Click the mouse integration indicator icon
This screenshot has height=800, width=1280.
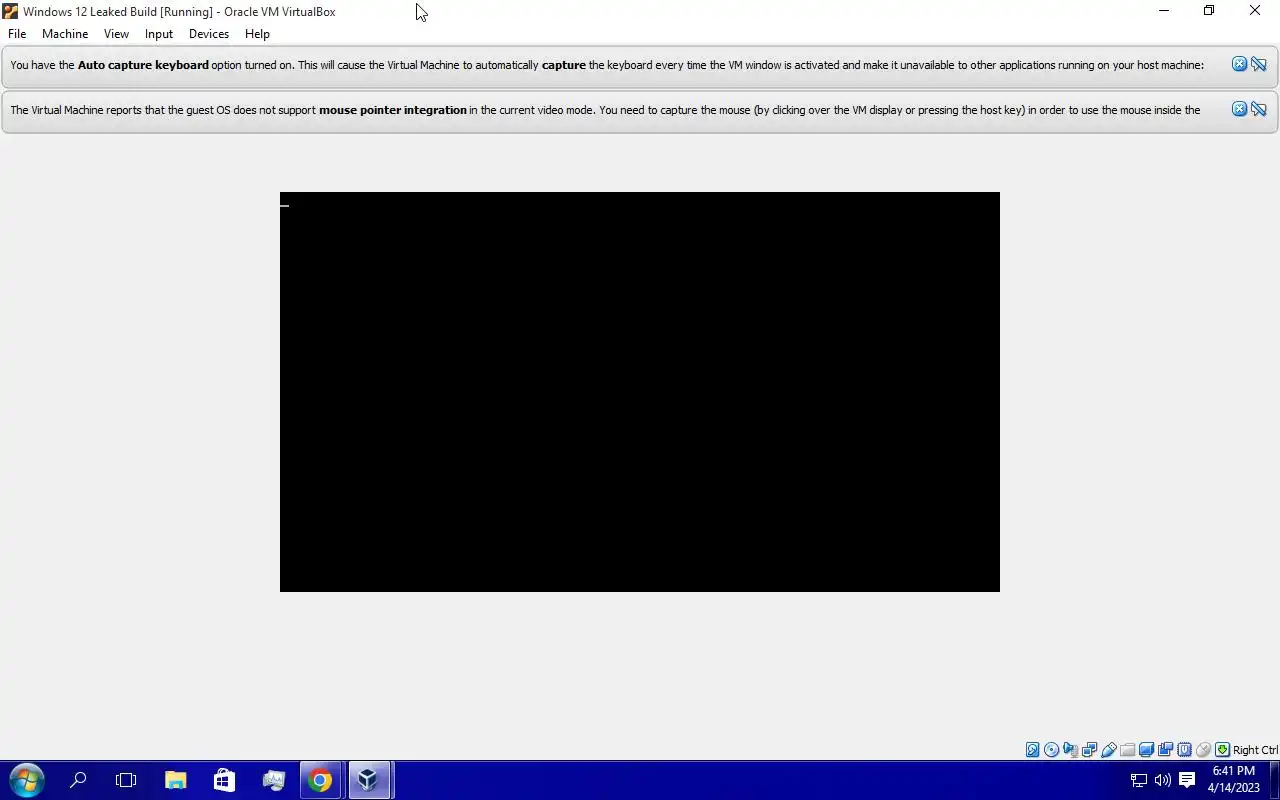pyautogui.click(x=1203, y=750)
